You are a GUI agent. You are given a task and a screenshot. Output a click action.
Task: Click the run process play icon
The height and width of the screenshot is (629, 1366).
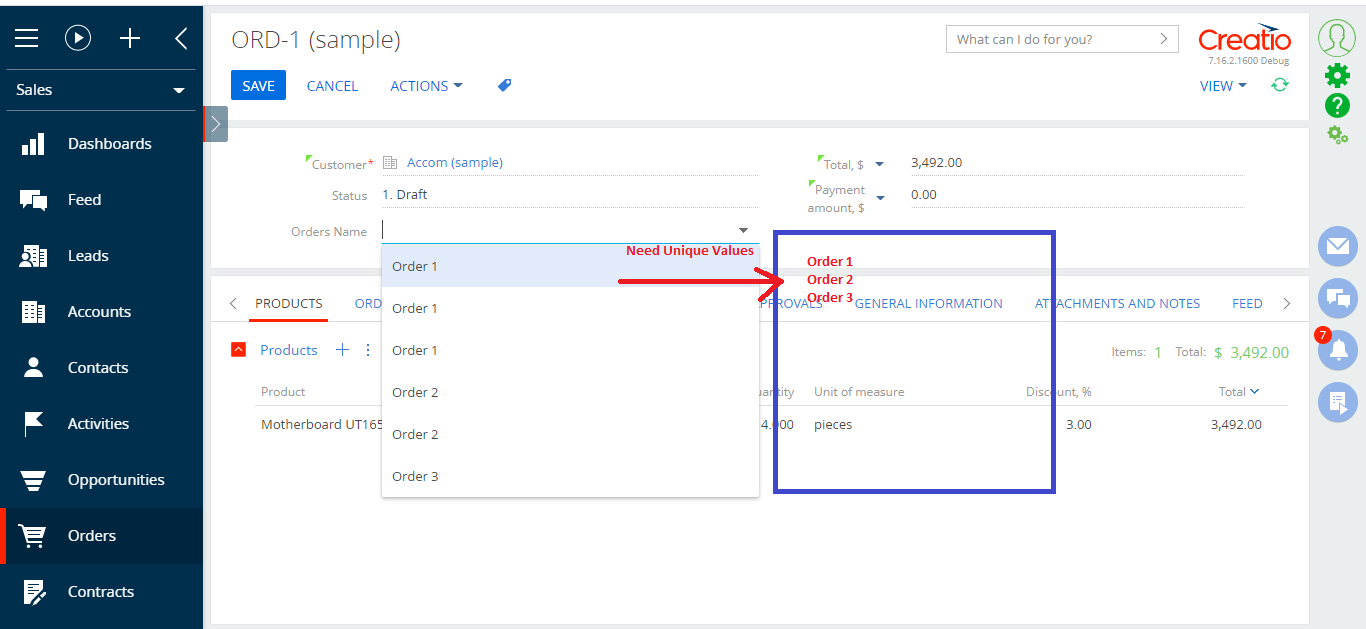click(x=80, y=38)
